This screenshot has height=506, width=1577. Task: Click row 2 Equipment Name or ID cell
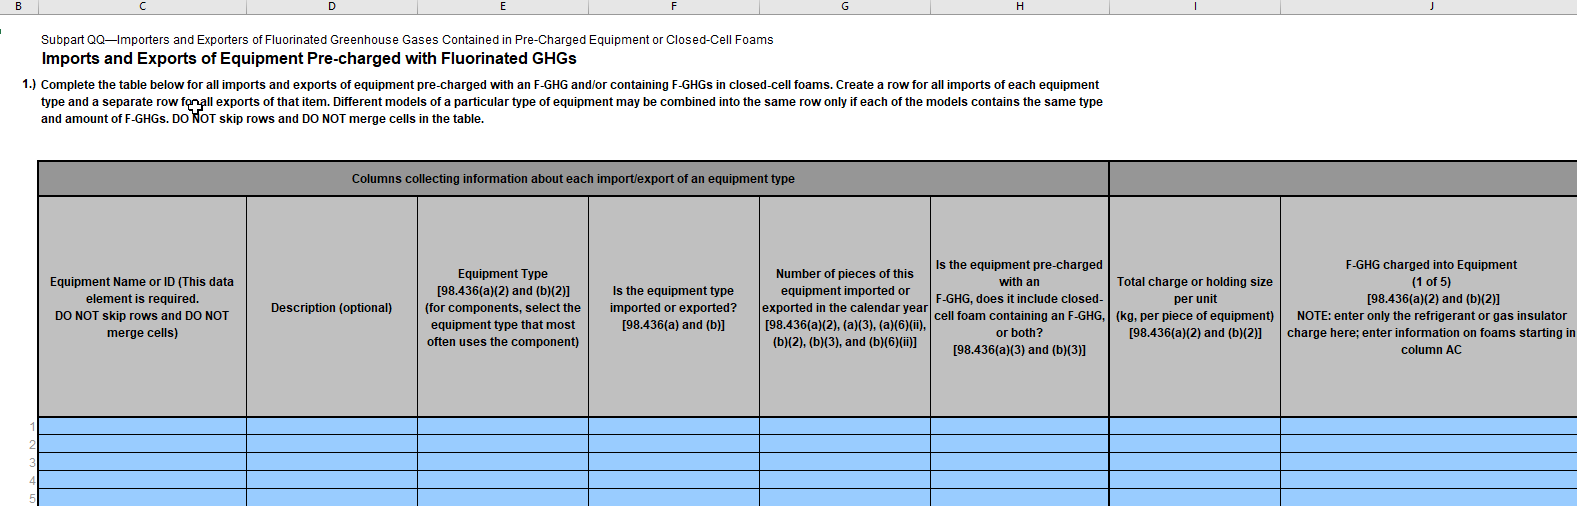click(x=142, y=444)
